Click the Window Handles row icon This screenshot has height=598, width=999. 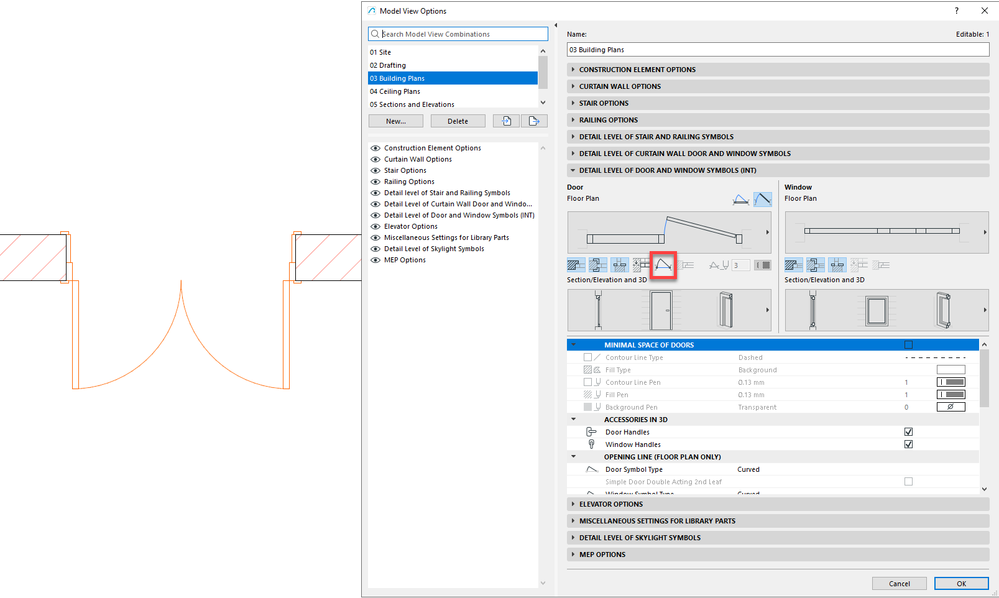(591, 445)
